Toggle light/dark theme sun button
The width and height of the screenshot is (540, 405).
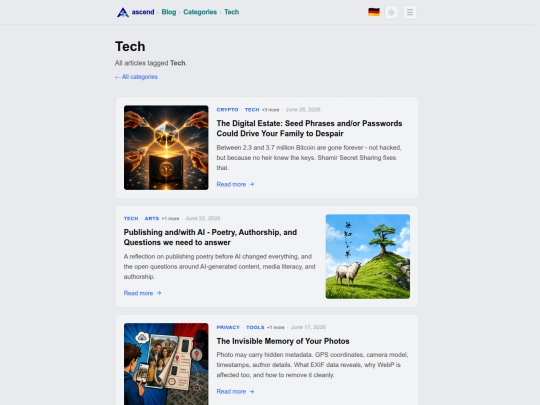click(391, 12)
